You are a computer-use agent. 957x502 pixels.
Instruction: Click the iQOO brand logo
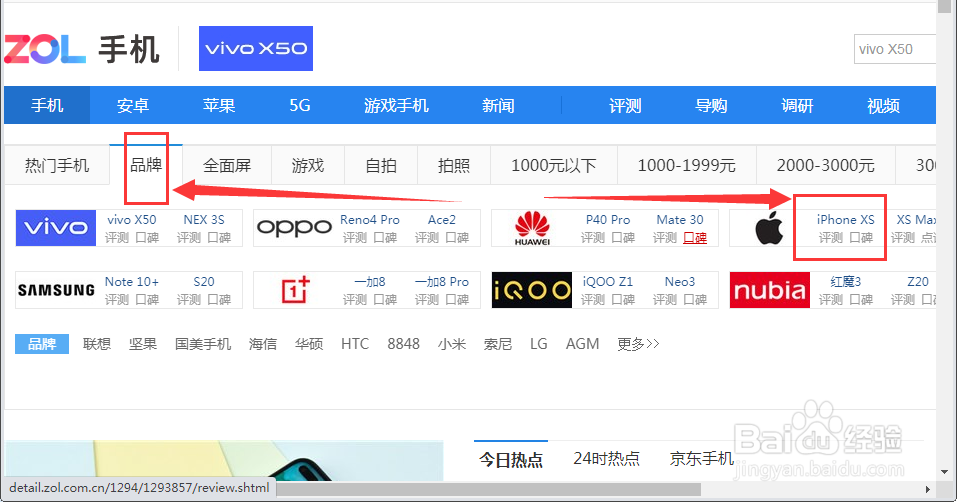532,290
